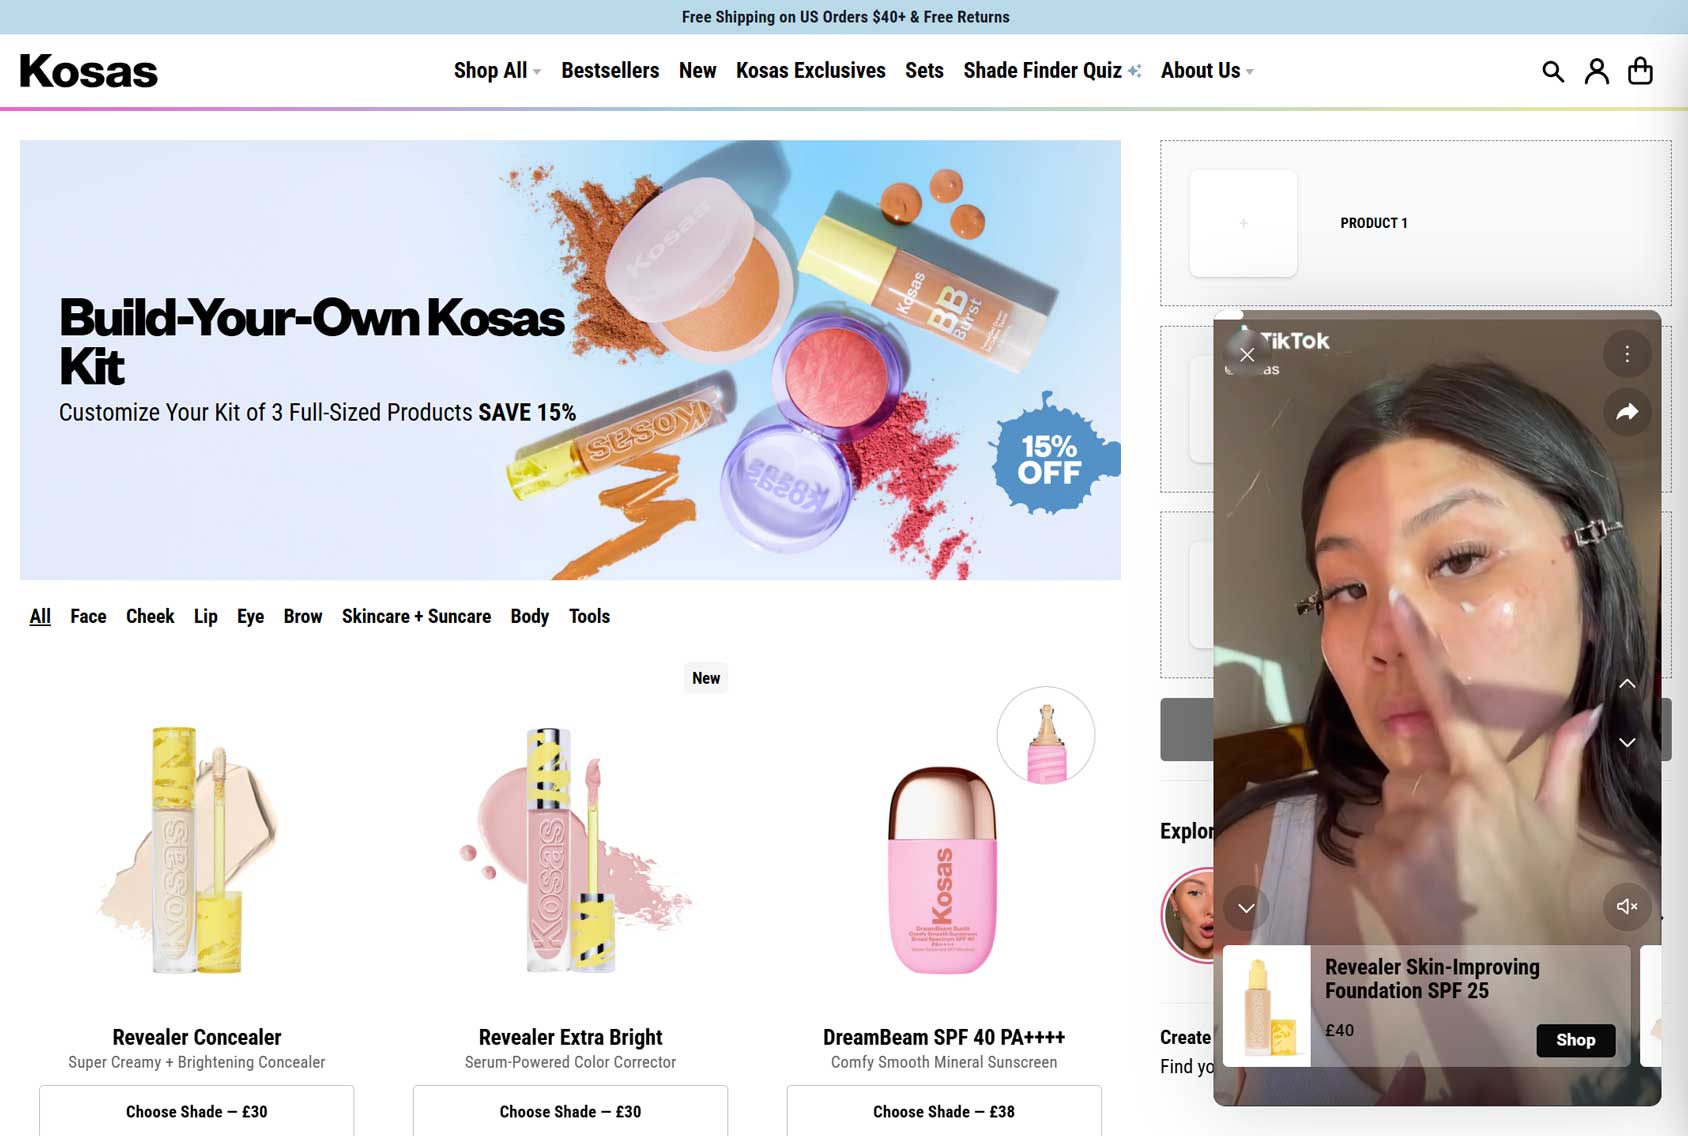The width and height of the screenshot is (1688, 1136).
Task: Open the round story avatar under Explore
Action: click(1189, 915)
